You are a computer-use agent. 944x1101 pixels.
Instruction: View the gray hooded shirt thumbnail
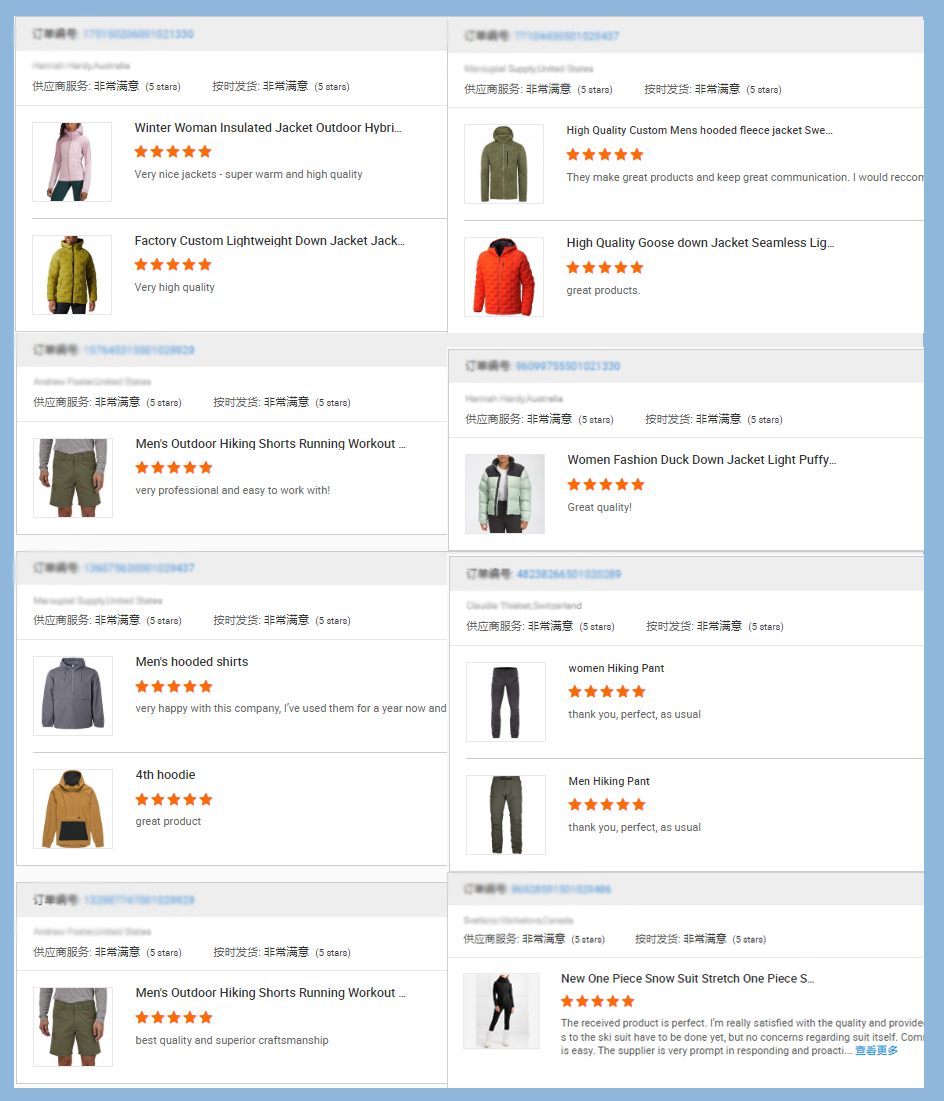pos(72,696)
